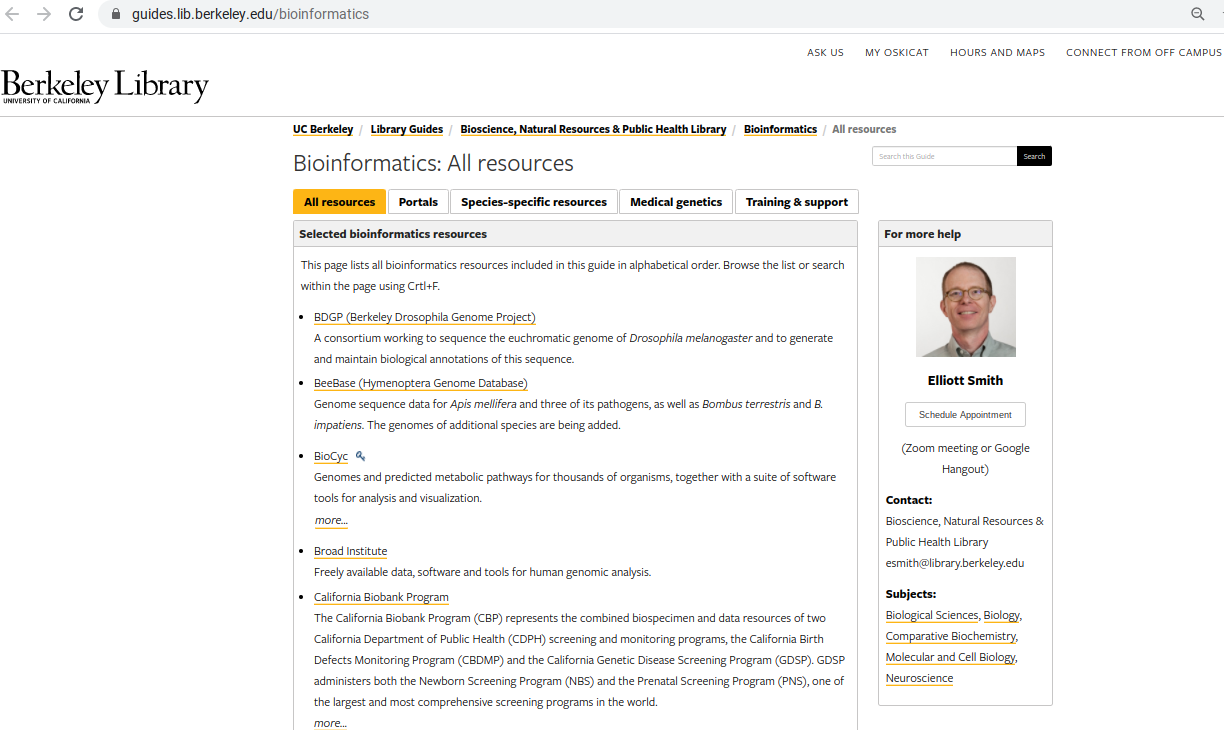Open BDGP (Berkeley Drosophila Genome Project) link
1224x730 pixels.
[x=425, y=317]
